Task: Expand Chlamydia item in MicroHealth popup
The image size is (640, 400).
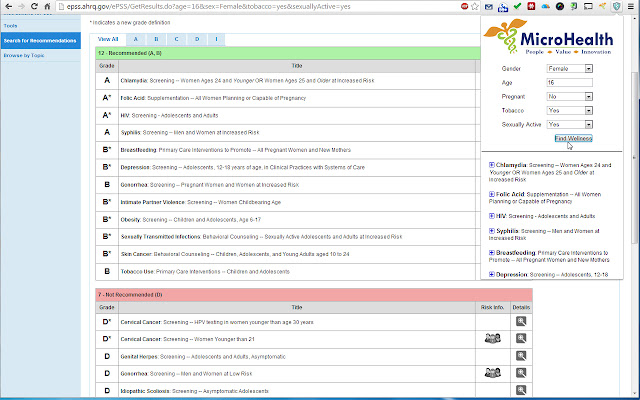Action: click(x=491, y=164)
